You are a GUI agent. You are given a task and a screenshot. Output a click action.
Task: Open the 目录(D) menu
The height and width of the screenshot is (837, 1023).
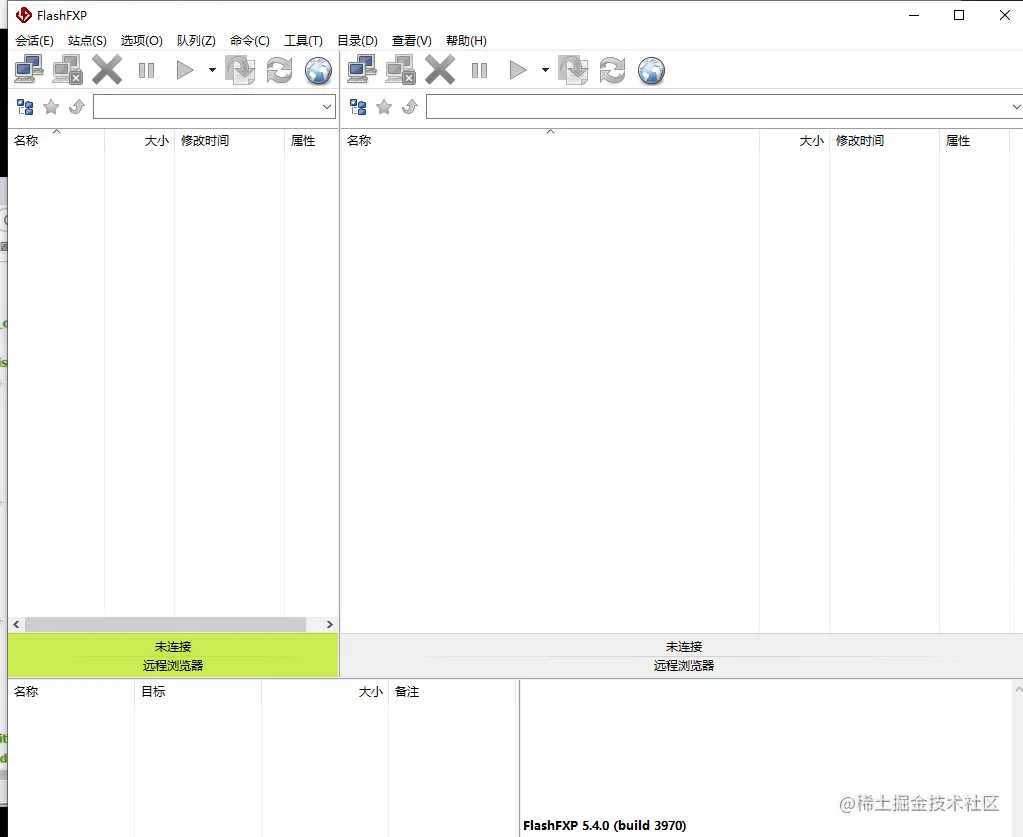(x=358, y=40)
